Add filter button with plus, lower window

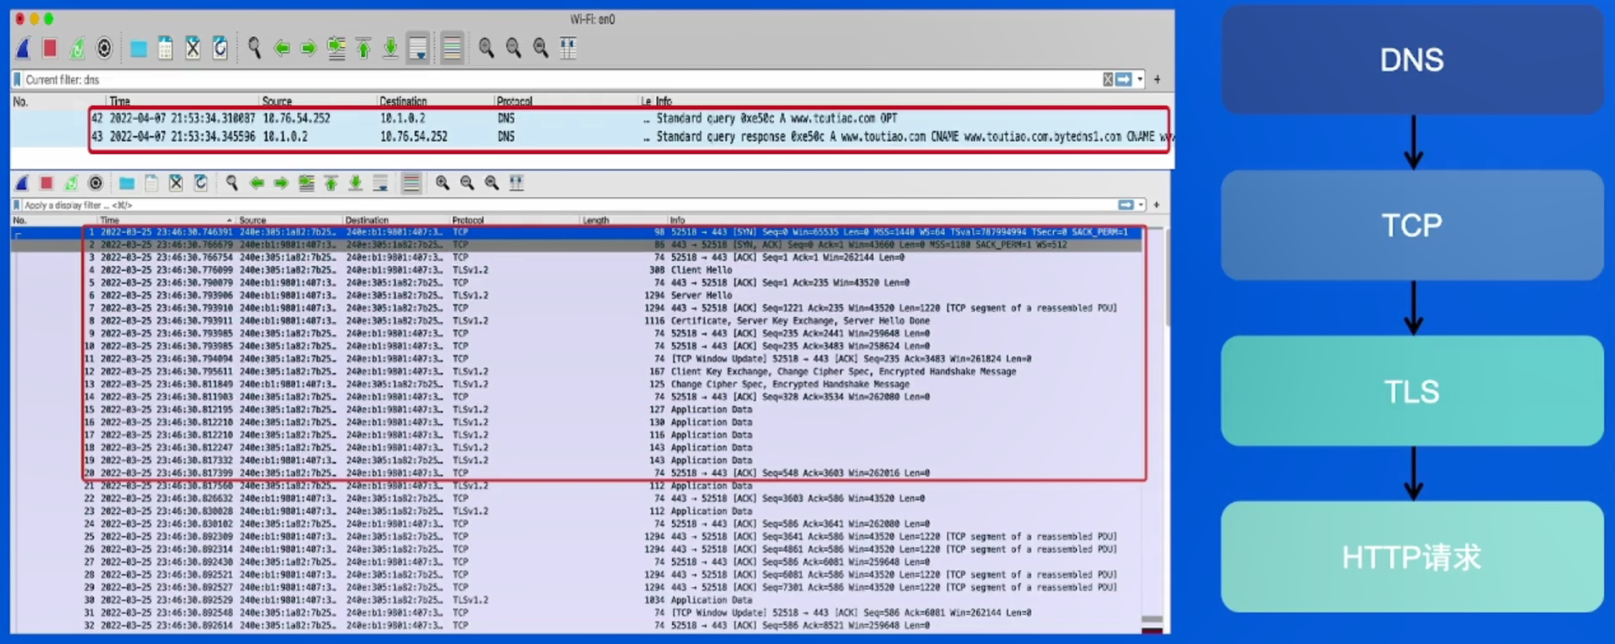tap(1157, 205)
